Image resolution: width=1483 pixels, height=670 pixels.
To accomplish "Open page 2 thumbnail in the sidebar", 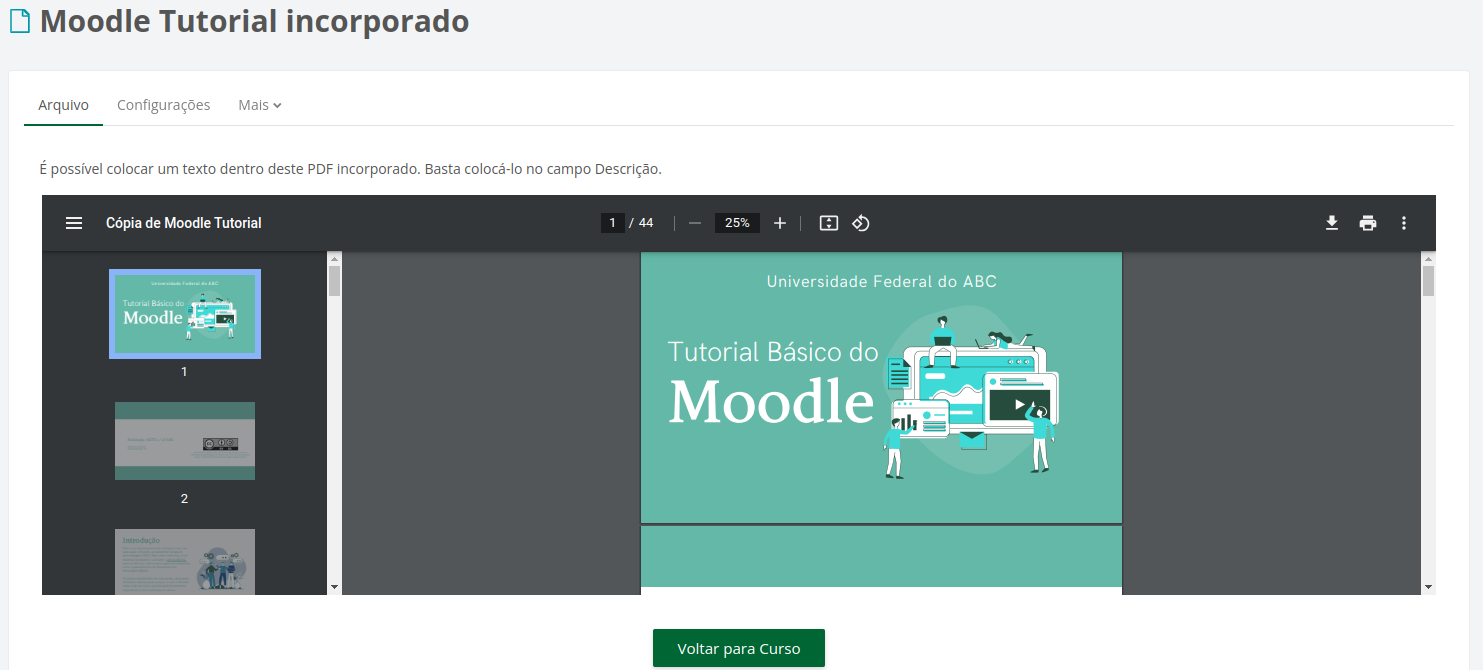I will click(x=184, y=440).
